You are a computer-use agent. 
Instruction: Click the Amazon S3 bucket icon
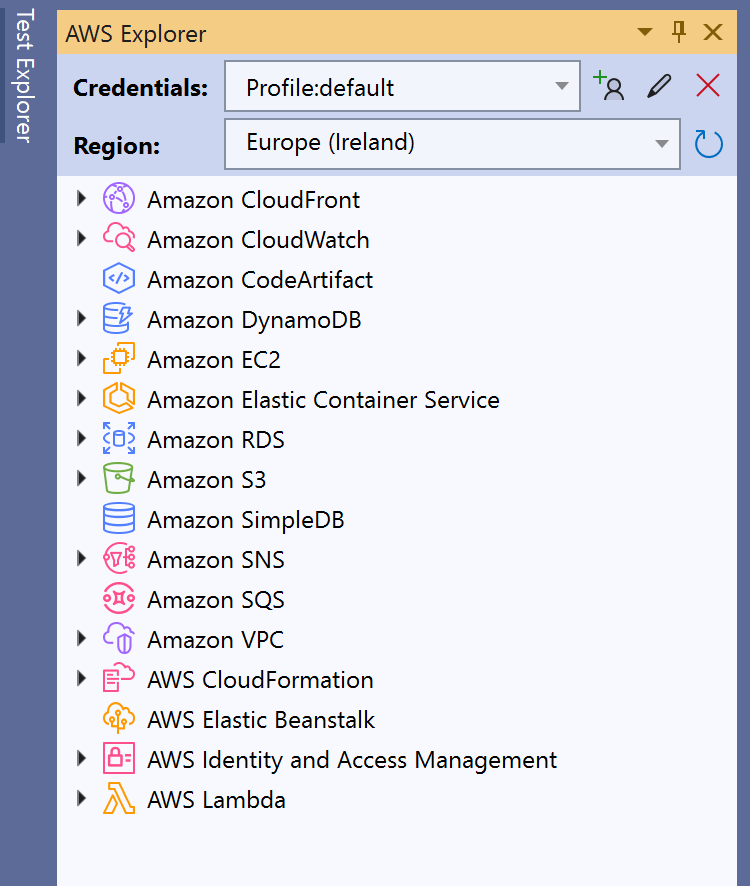(x=118, y=480)
